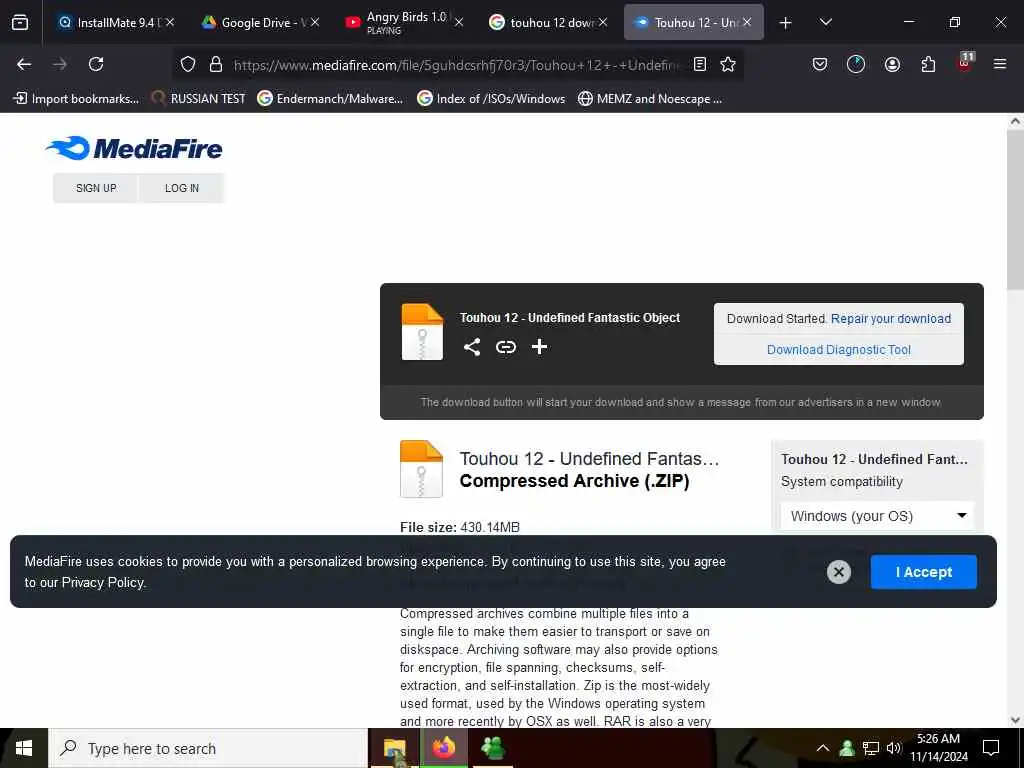Open the notification center icon
Image resolution: width=1024 pixels, height=768 pixels.
point(991,748)
